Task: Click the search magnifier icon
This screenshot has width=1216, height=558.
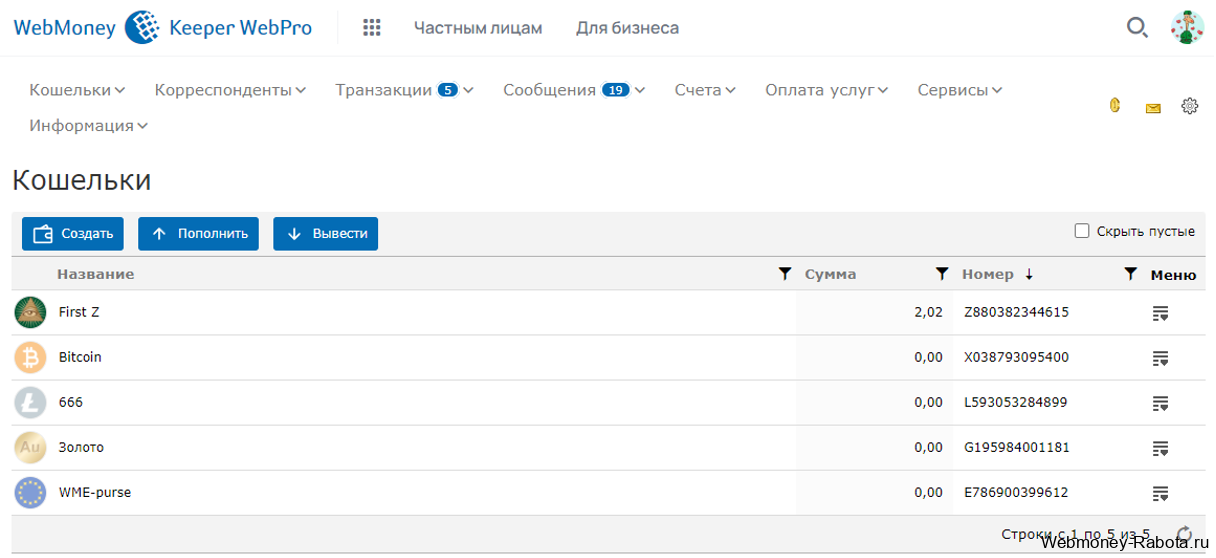Action: pos(1137,28)
